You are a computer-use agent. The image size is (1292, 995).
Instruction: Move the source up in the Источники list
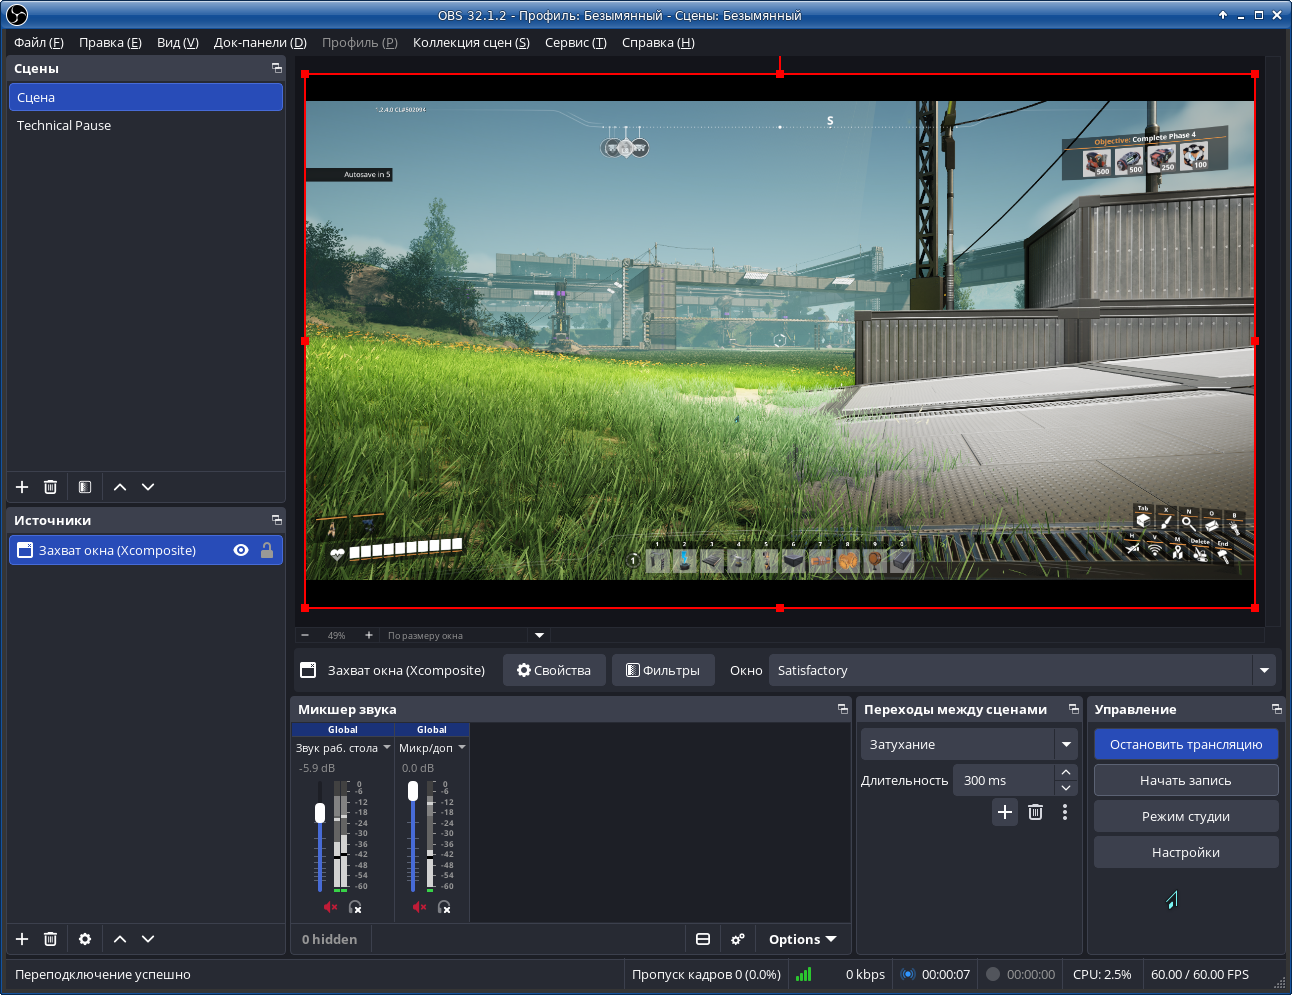pyautogui.click(x=120, y=939)
